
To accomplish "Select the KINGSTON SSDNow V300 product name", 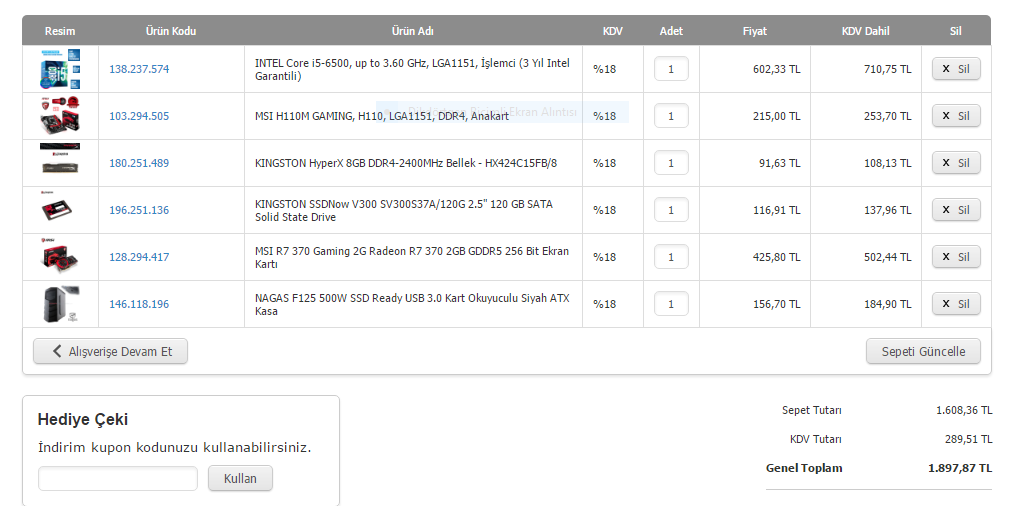I will (x=404, y=211).
